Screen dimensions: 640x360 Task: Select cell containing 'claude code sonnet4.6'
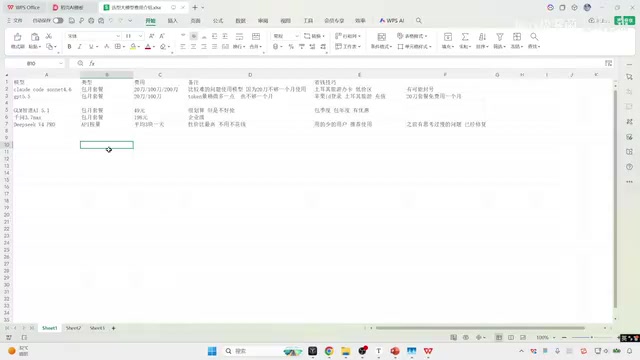(x=47, y=89)
